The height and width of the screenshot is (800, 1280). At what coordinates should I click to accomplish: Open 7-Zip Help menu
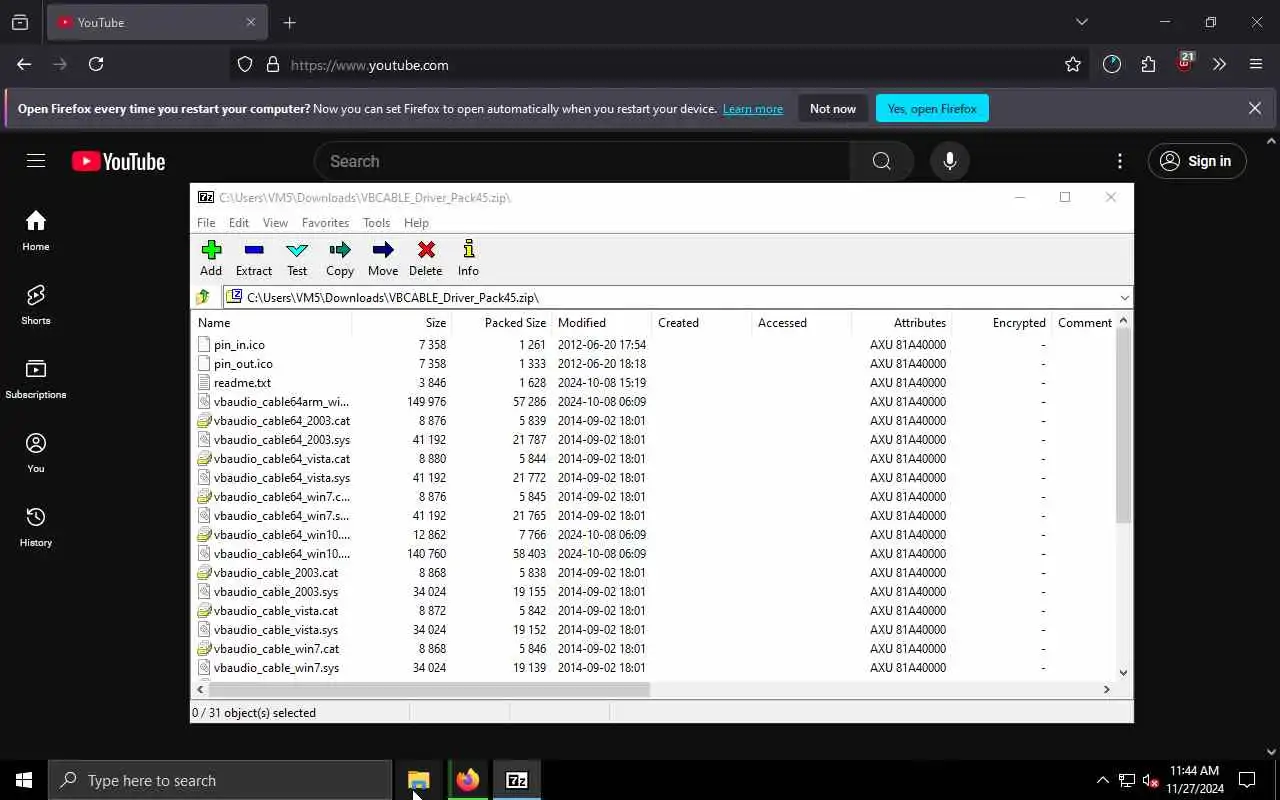pos(416,223)
